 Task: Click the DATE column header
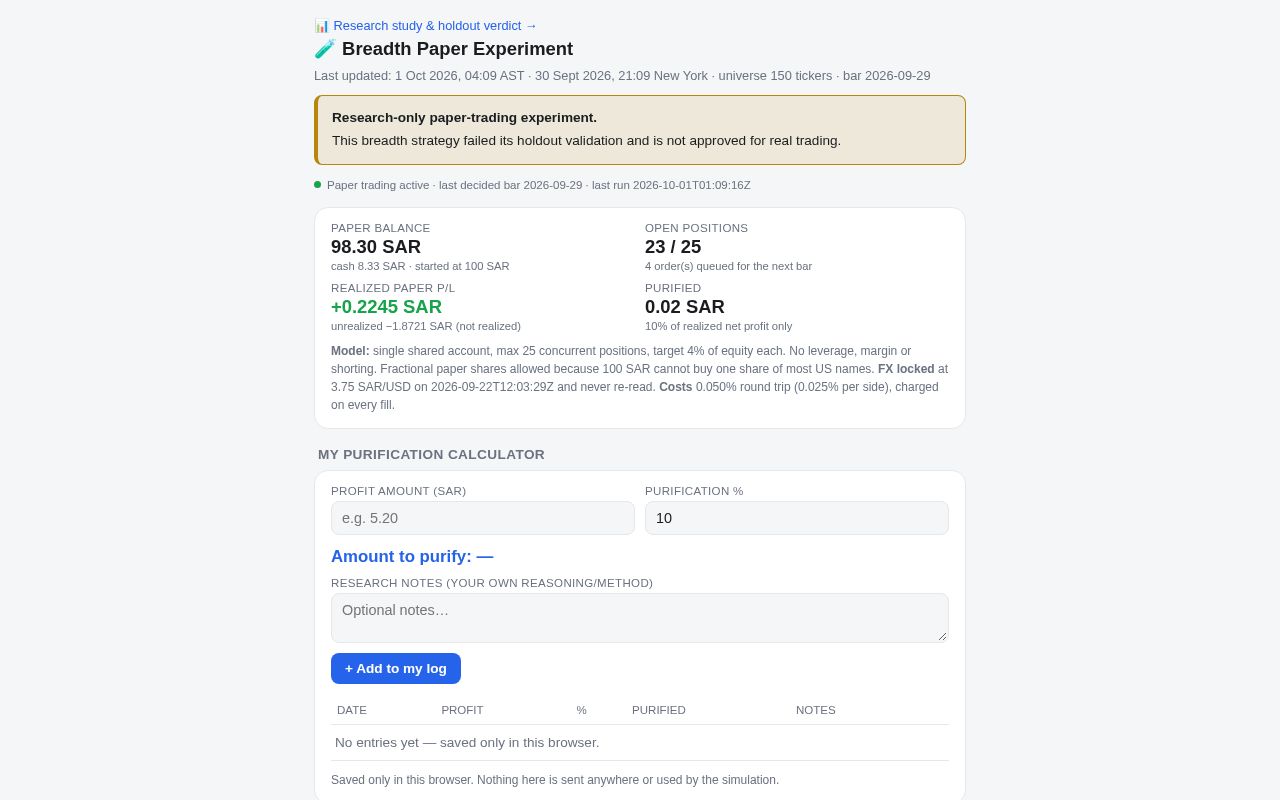click(x=352, y=710)
